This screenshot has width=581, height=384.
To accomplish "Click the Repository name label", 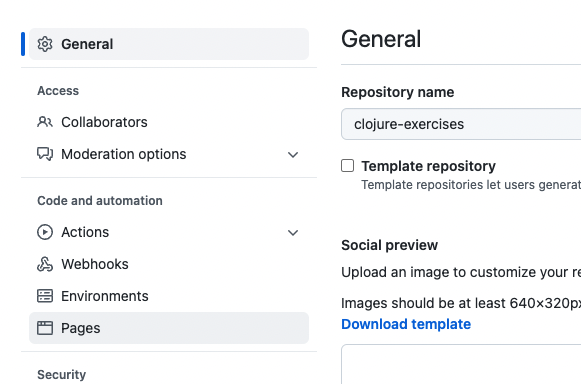I will pos(398,92).
